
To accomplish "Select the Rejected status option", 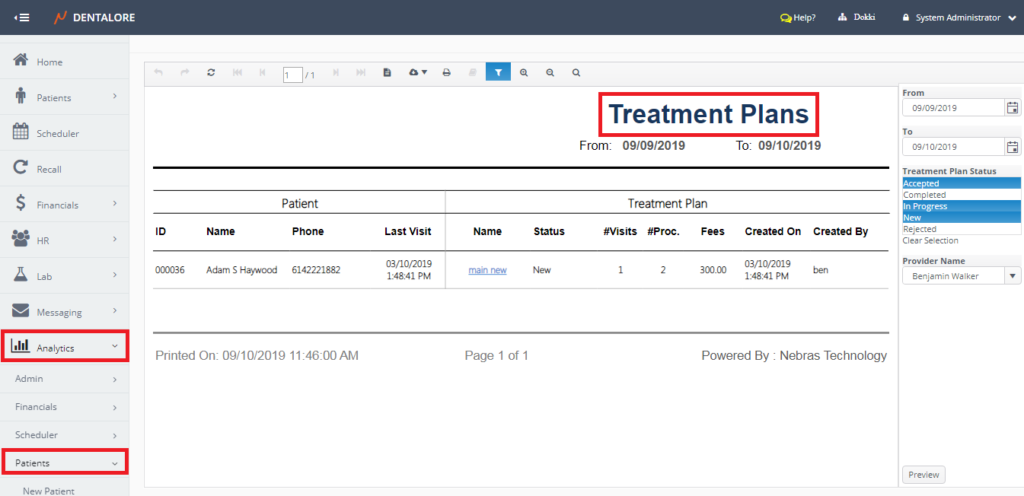I will tap(920, 229).
